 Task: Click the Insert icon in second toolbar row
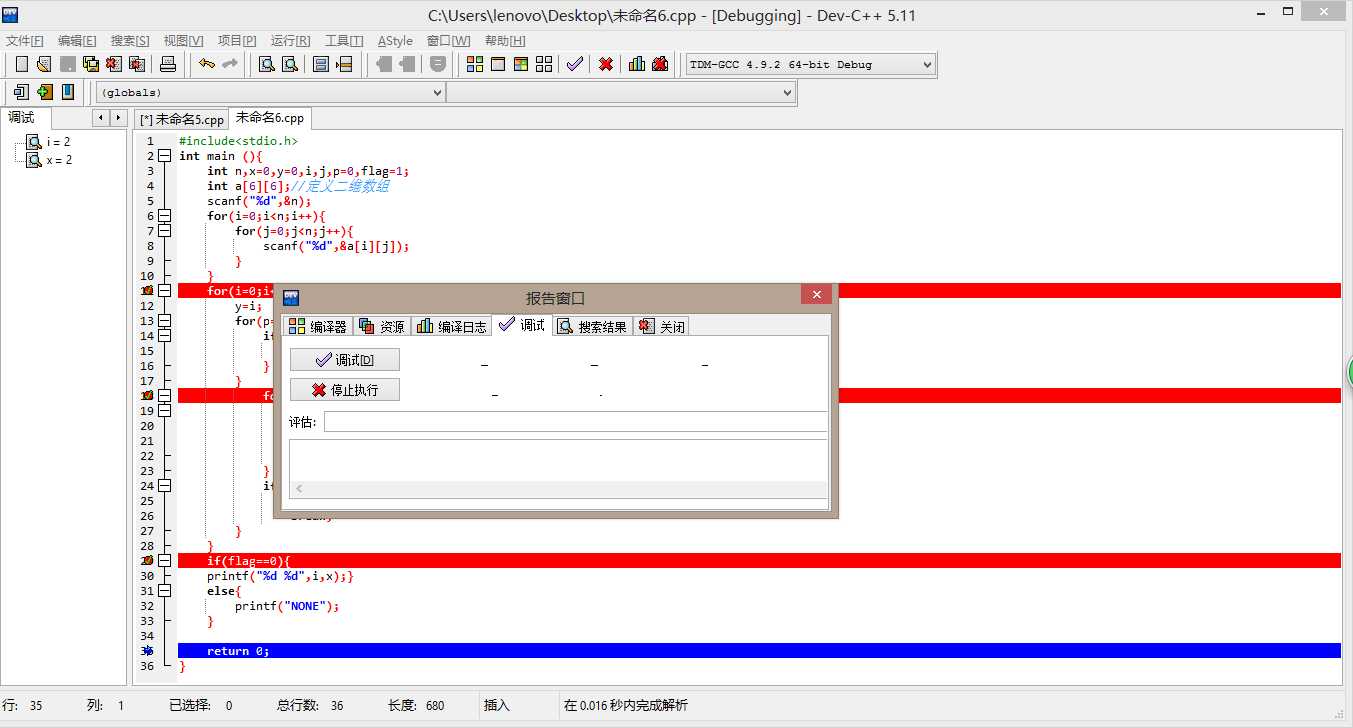pyautogui.click(x=21, y=92)
